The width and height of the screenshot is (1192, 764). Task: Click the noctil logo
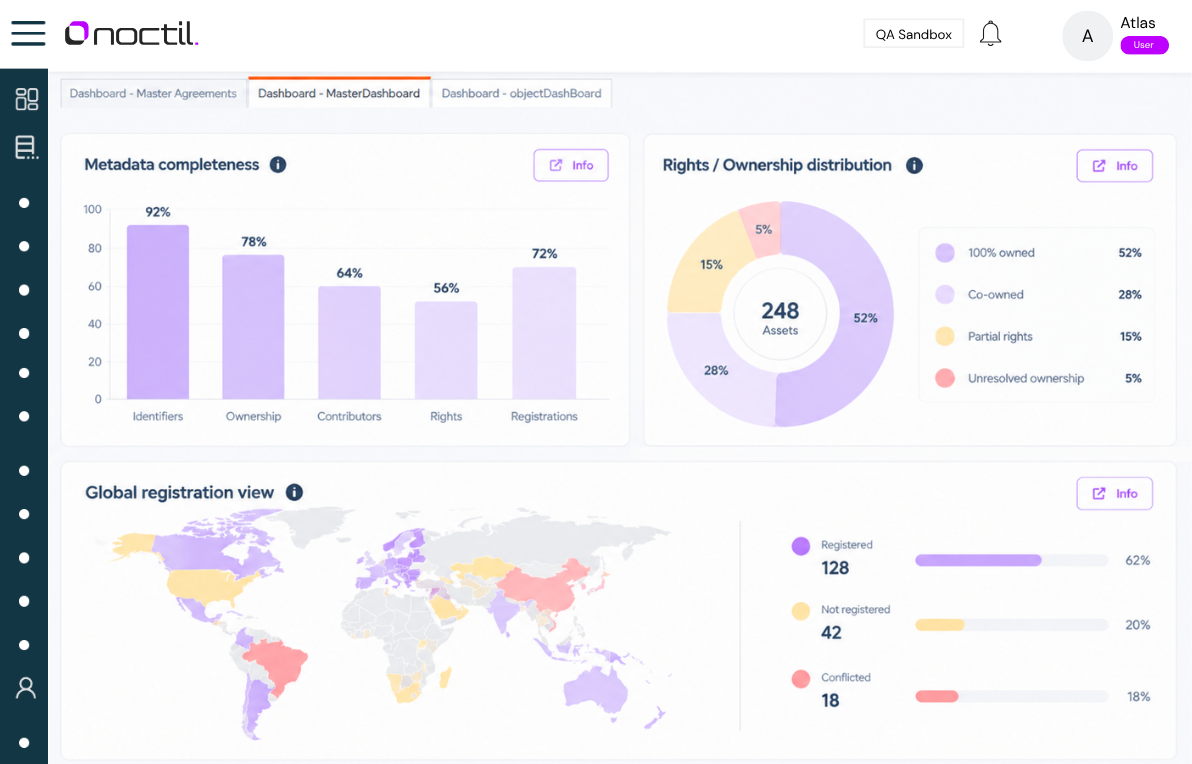pos(132,33)
